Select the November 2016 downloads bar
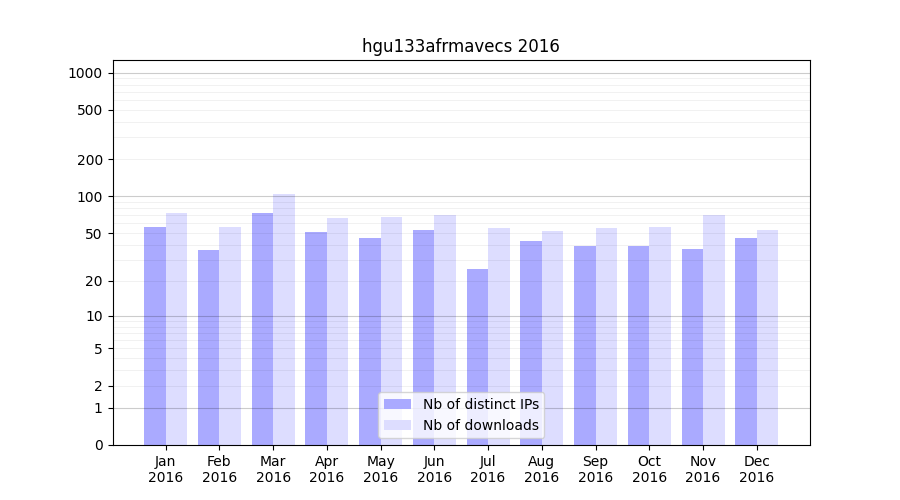Image resolution: width=900 pixels, height=500 pixels. click(714, 330)
